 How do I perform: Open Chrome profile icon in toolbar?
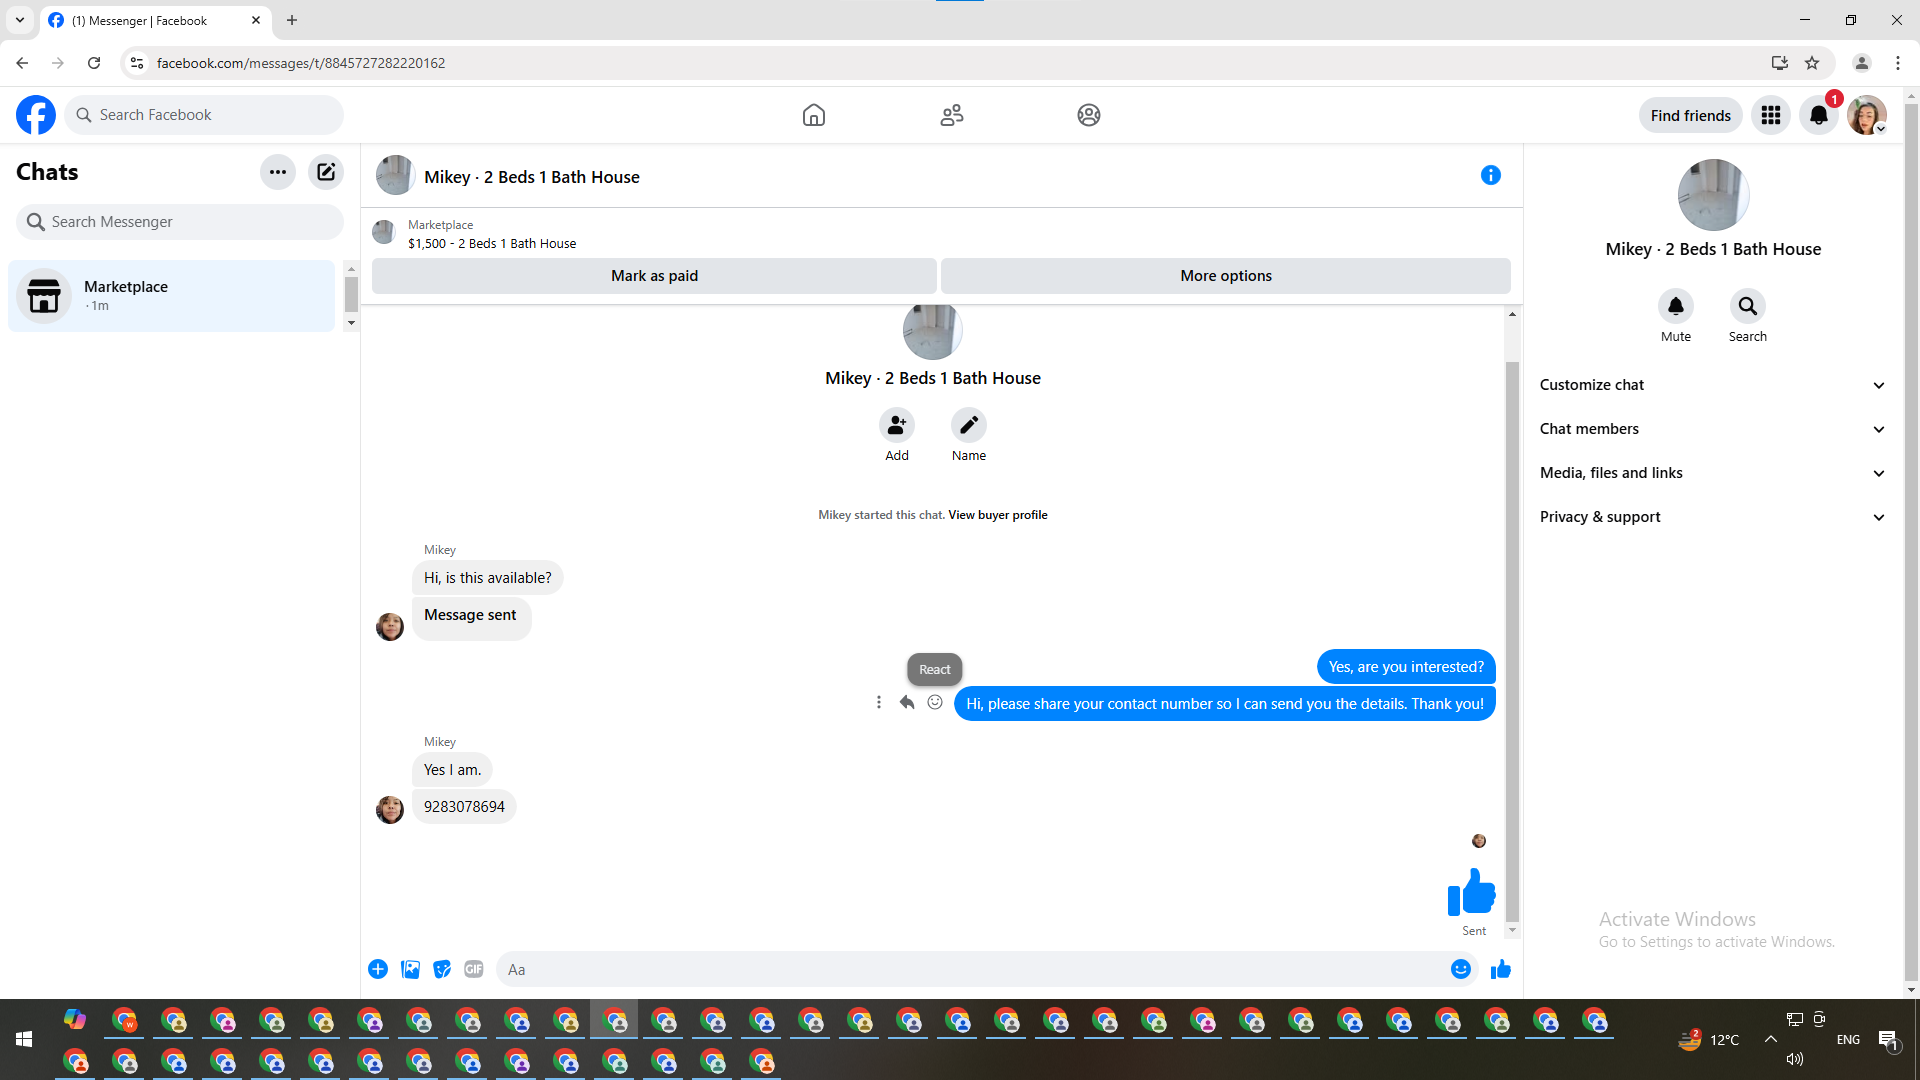coord(1862,63)
